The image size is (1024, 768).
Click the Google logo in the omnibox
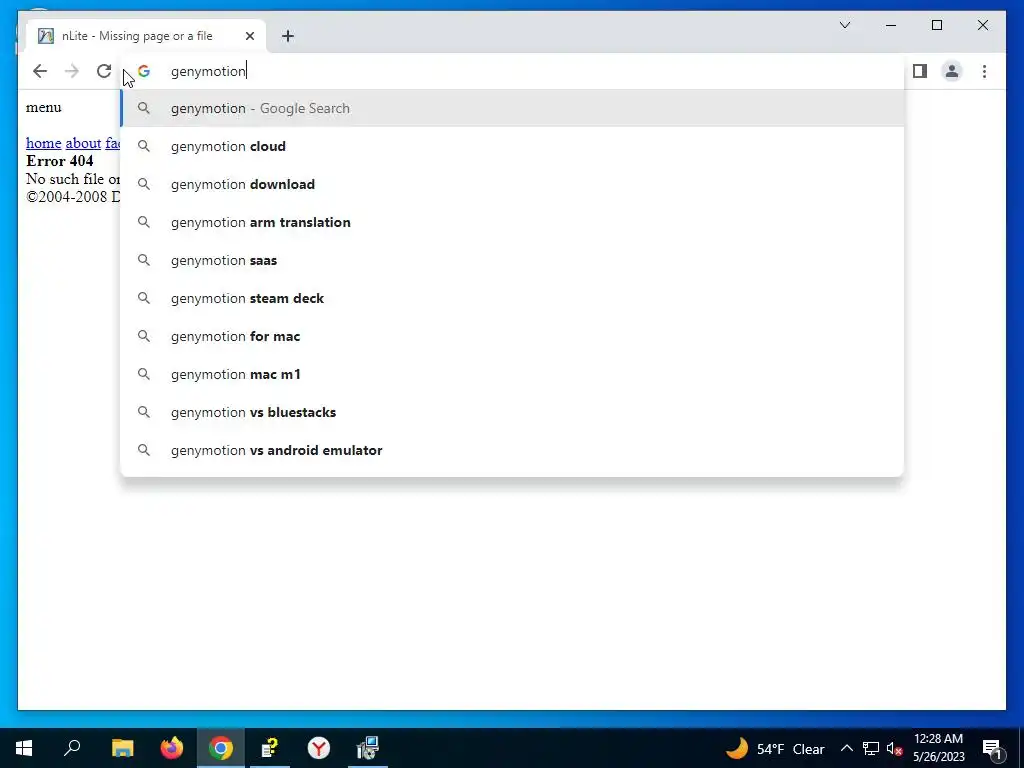(x=144, y=71)
